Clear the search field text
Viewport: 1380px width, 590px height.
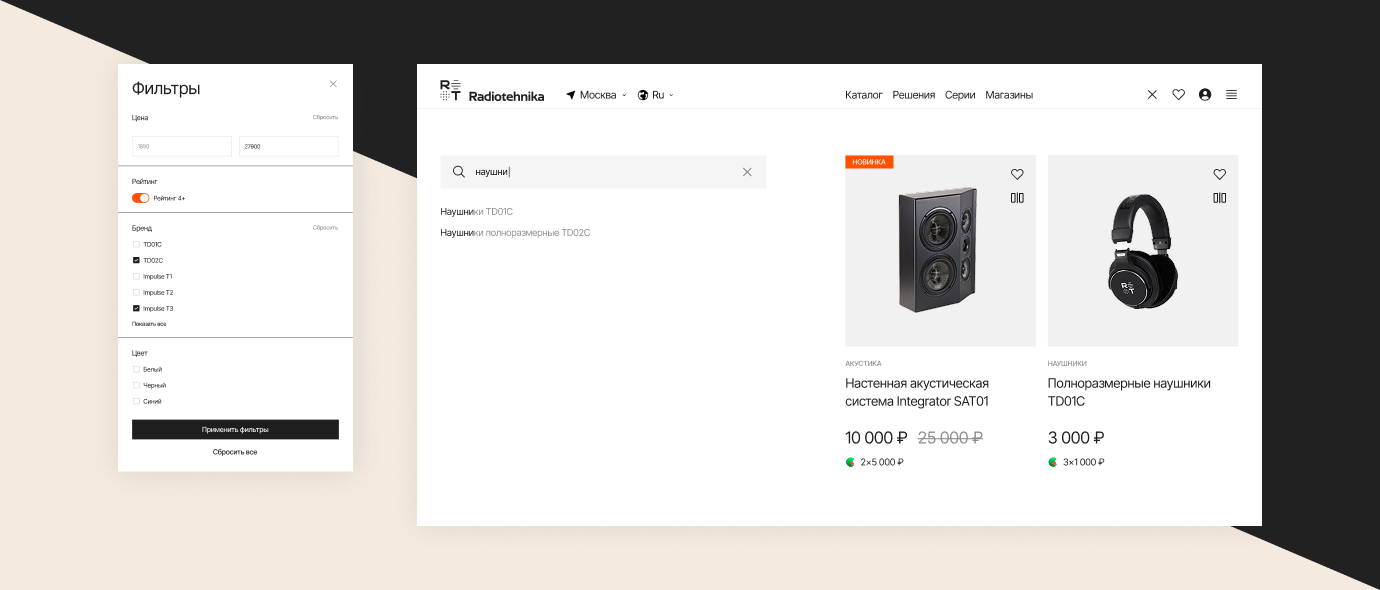[747, 172]
